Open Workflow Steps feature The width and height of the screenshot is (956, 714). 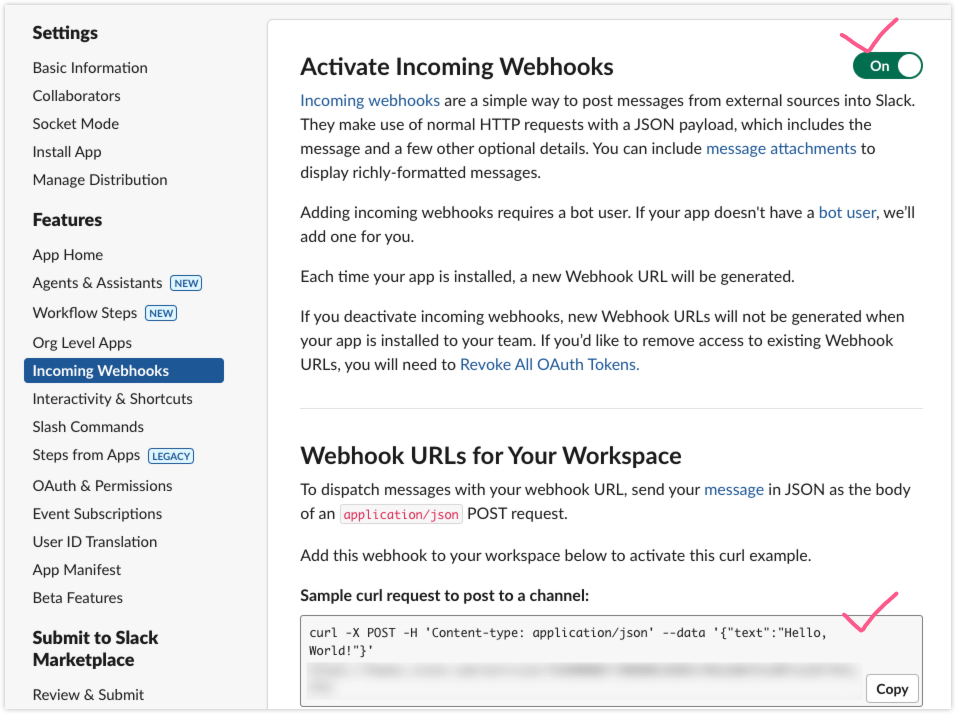point(85,313)
